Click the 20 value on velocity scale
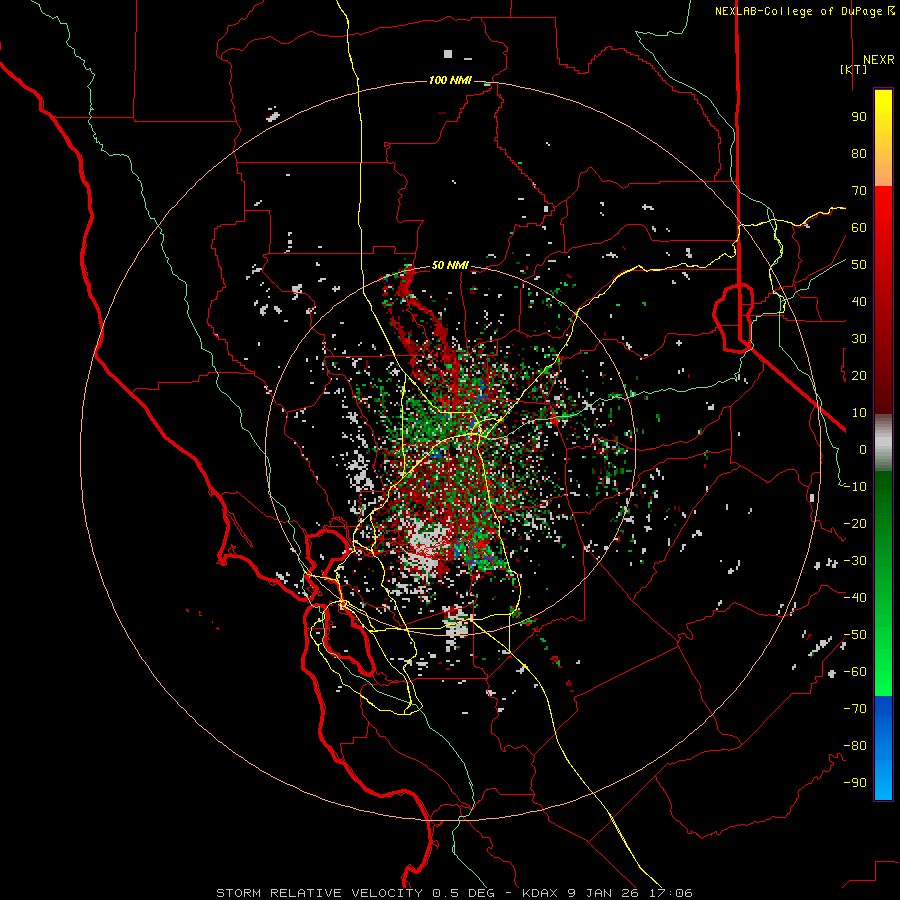 click(859, 376)
